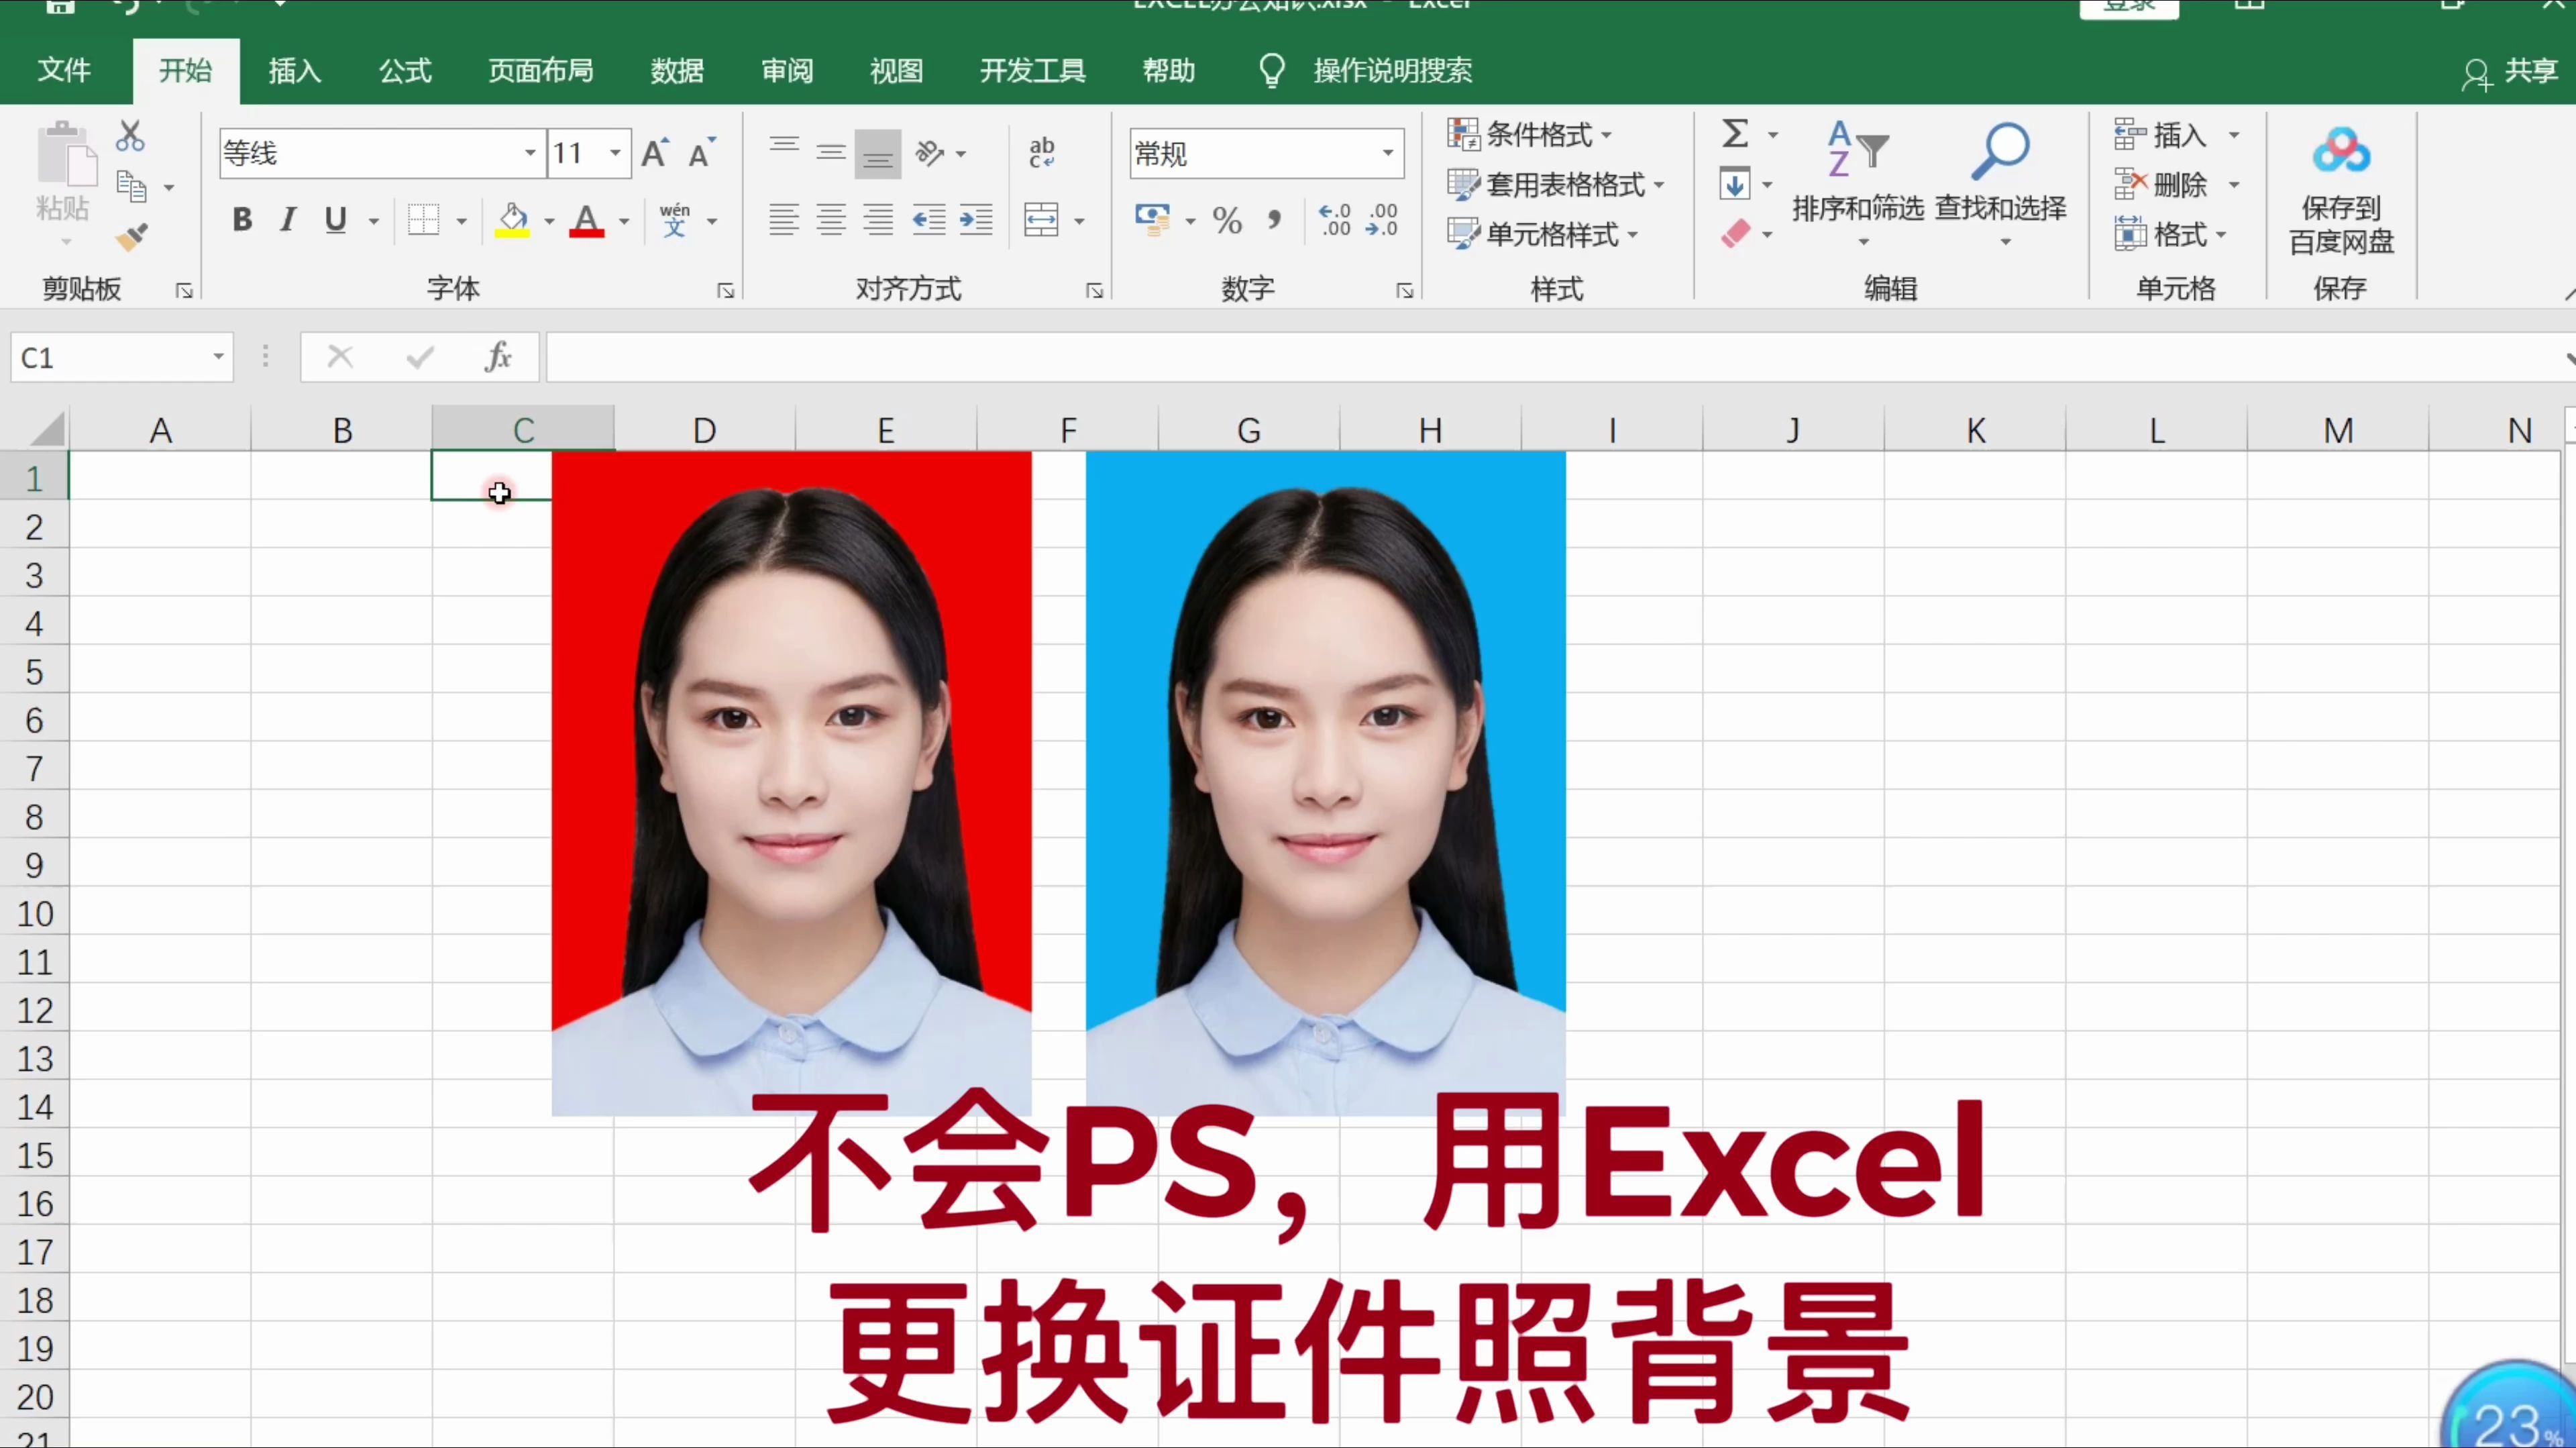Expand the number format dropdown
Screen dimensions: 2576x1448
tap(1388, 153)
